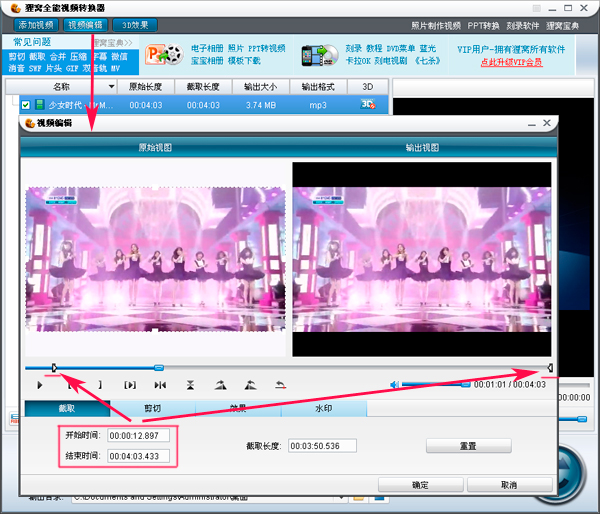Open the 狸窝宝典 top-right link
Viewport: 600px width, 514px height.
pyautogui.click(x=562, y=26)
